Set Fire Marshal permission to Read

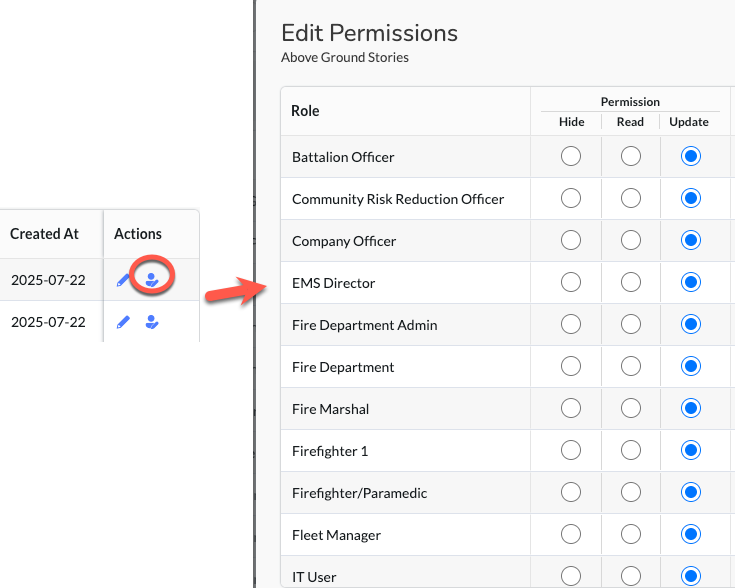pyautogui.click(x=630, y=408)
